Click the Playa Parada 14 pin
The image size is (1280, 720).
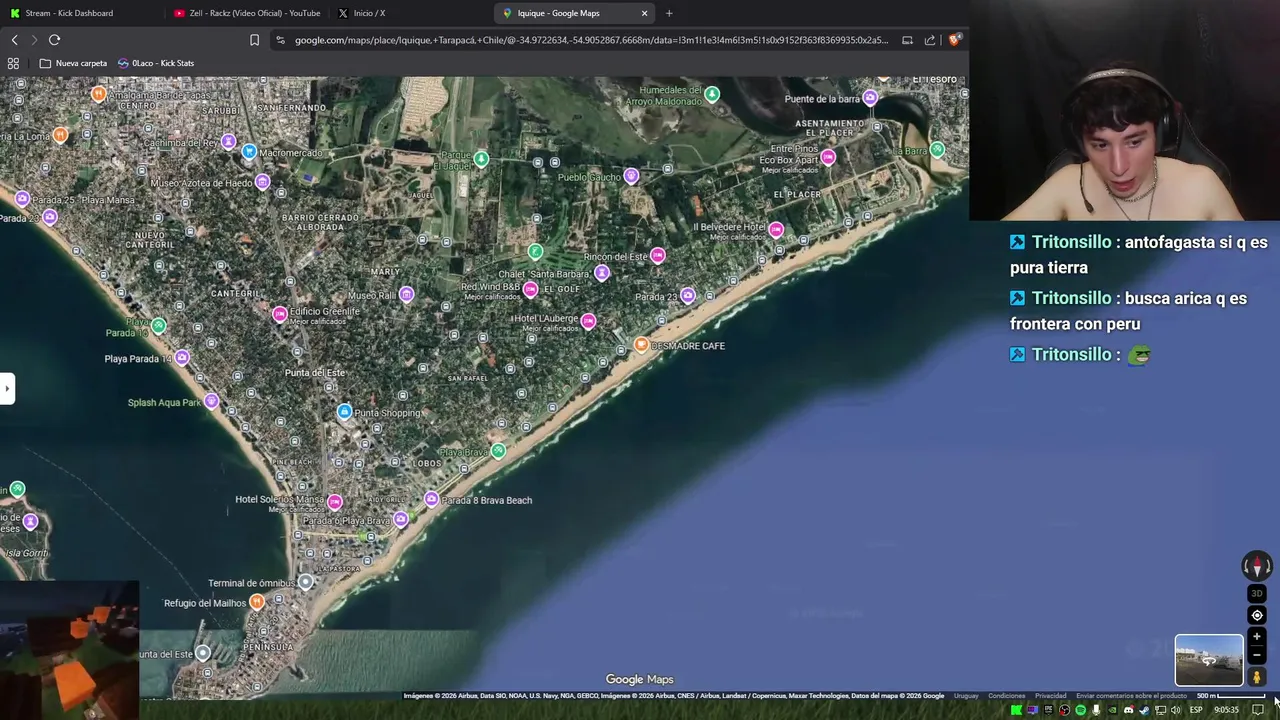[x=181, y=357]
